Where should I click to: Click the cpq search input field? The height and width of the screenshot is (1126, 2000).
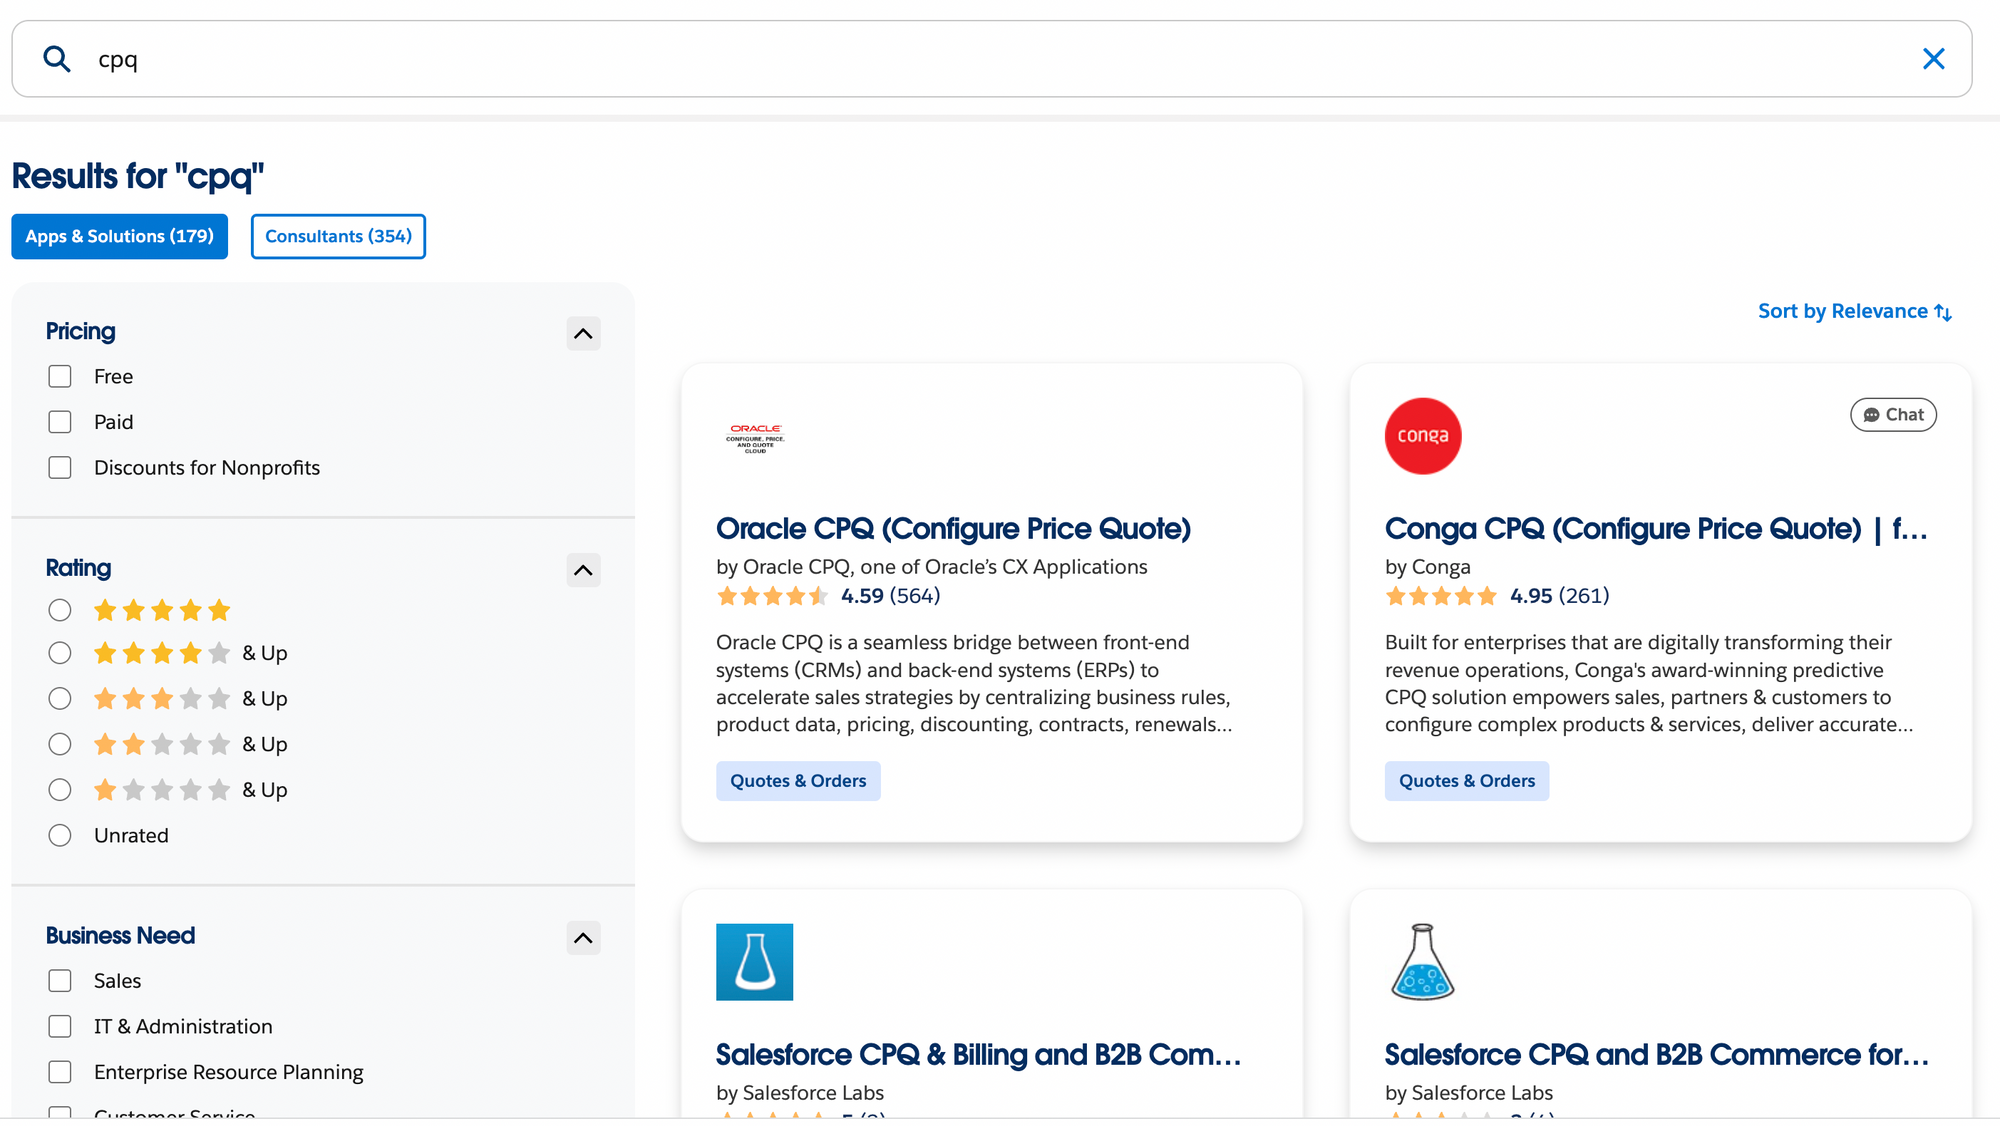point(991,59)
